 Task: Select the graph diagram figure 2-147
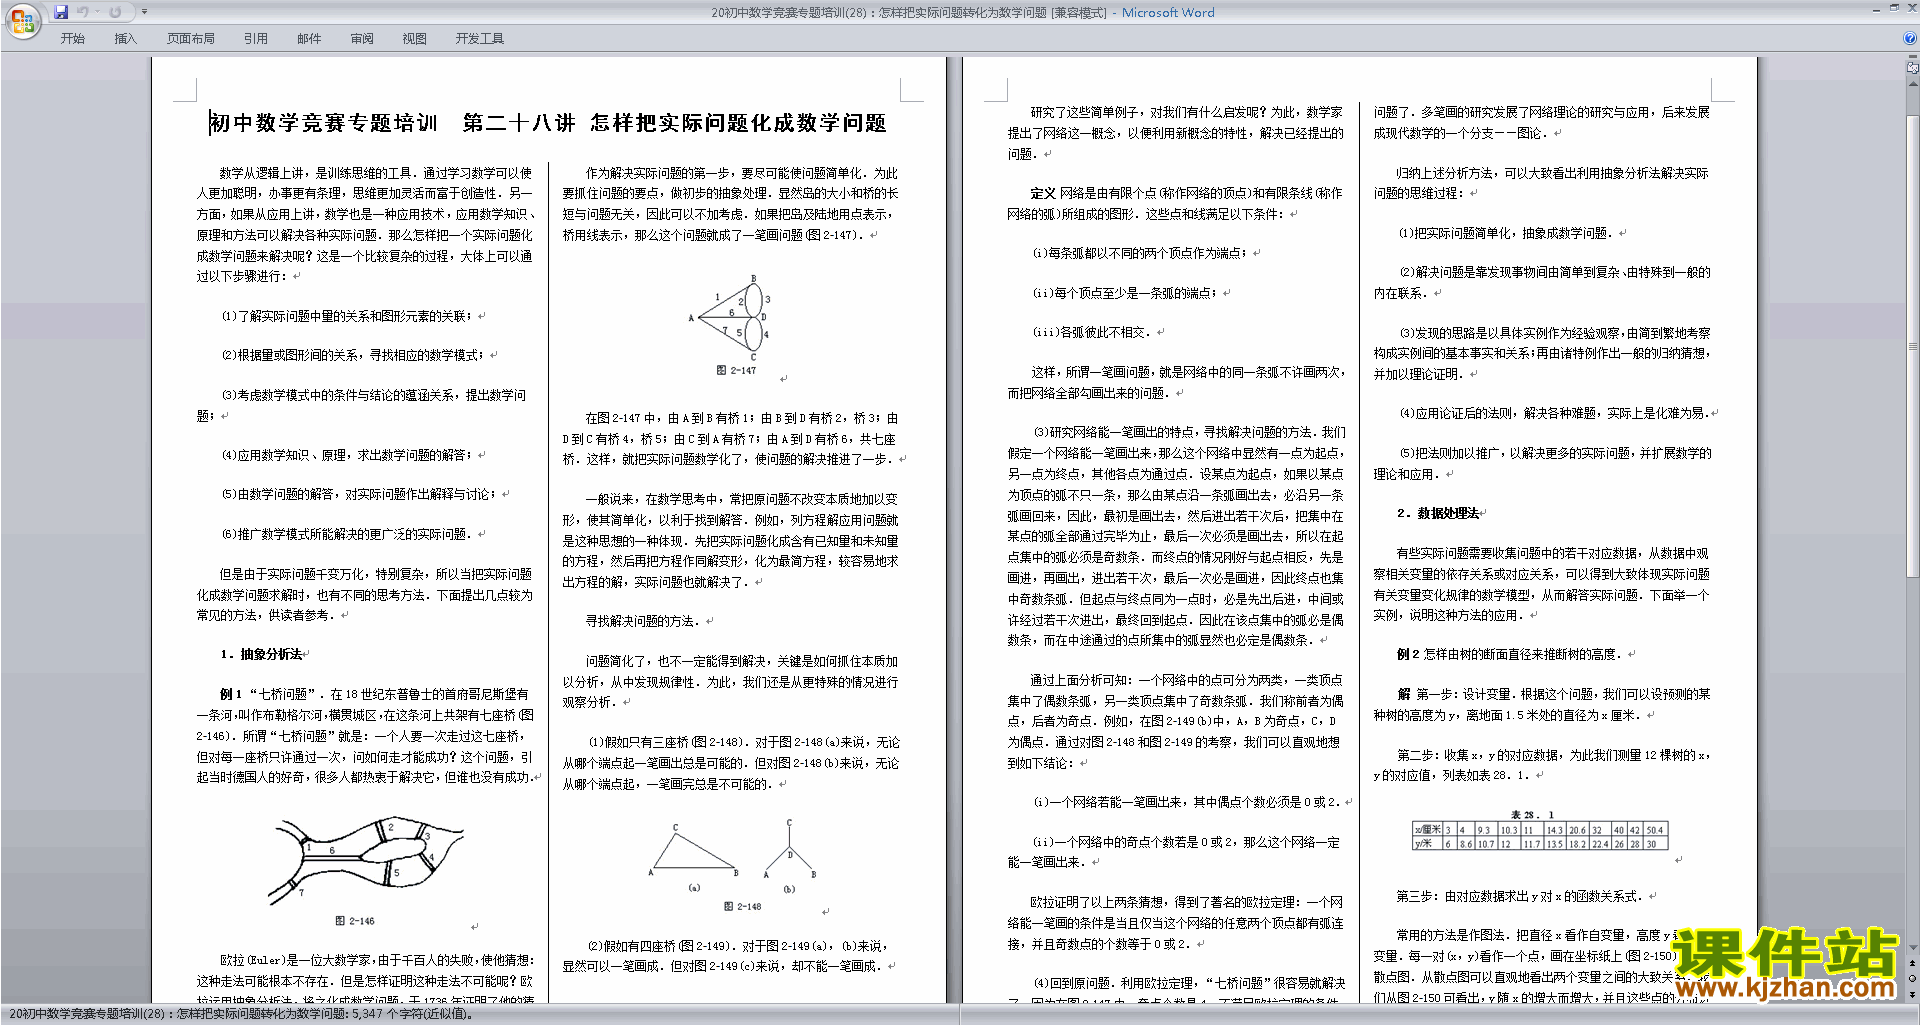[x=731, y=318]
